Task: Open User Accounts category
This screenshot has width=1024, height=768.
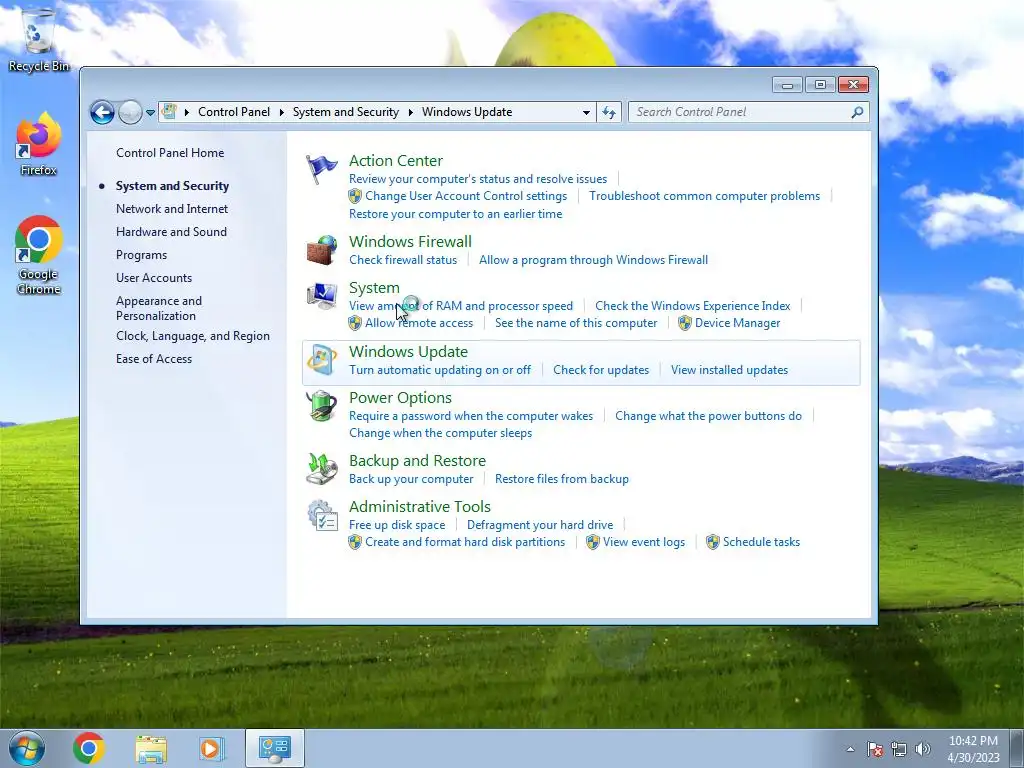Action: click(x=154, y=278)
